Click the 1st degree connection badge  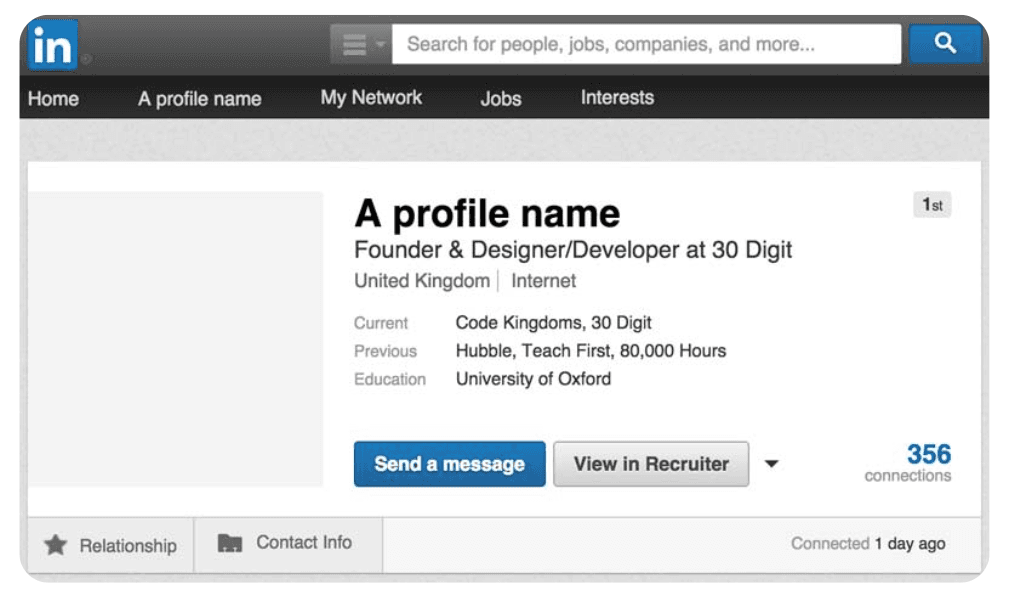[x=931, y=204]
